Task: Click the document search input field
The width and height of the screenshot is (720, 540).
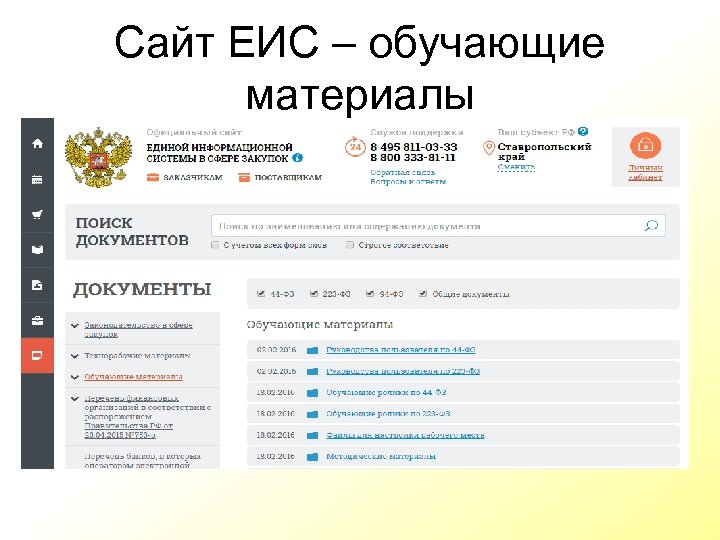Action: point(438,225)
